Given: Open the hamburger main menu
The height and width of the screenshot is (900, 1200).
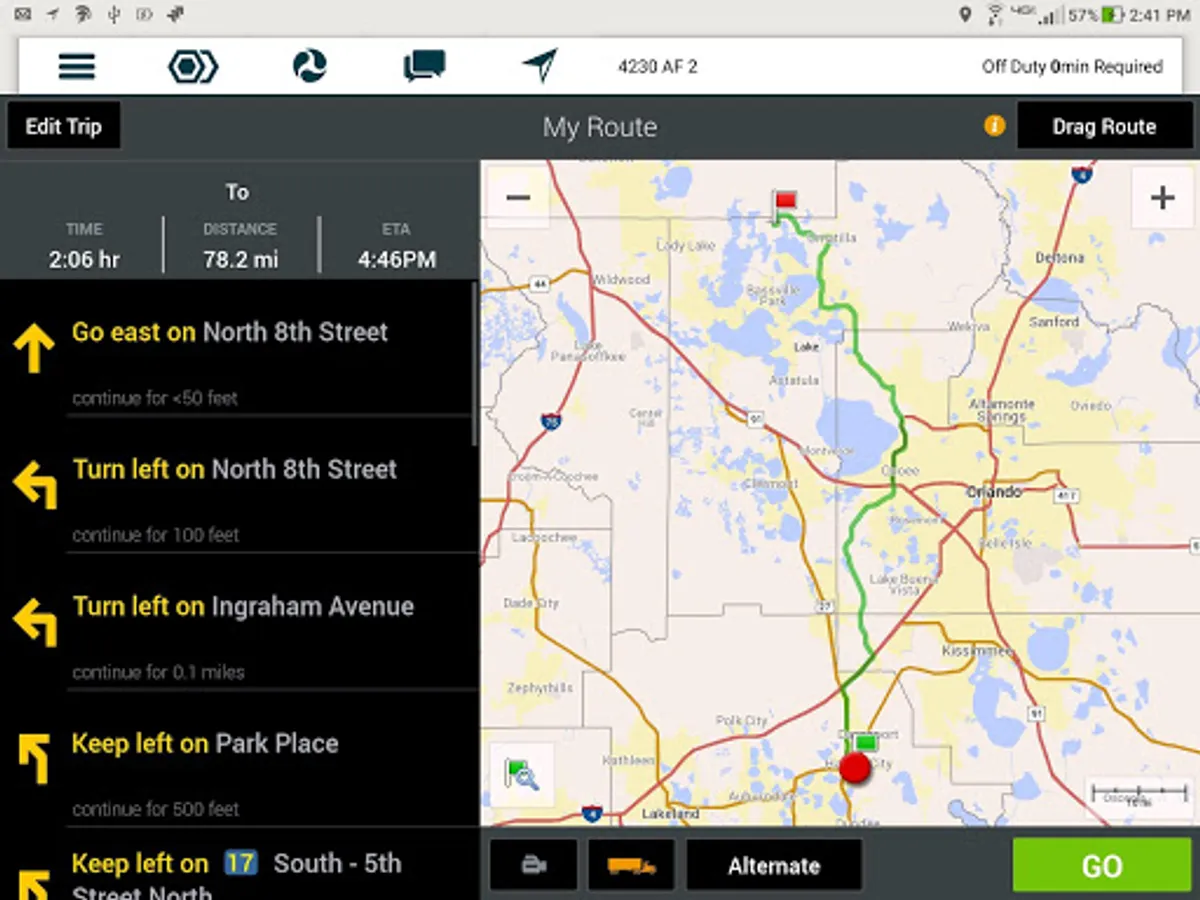Looking at the screenshot, I should [x=77, y=67].
